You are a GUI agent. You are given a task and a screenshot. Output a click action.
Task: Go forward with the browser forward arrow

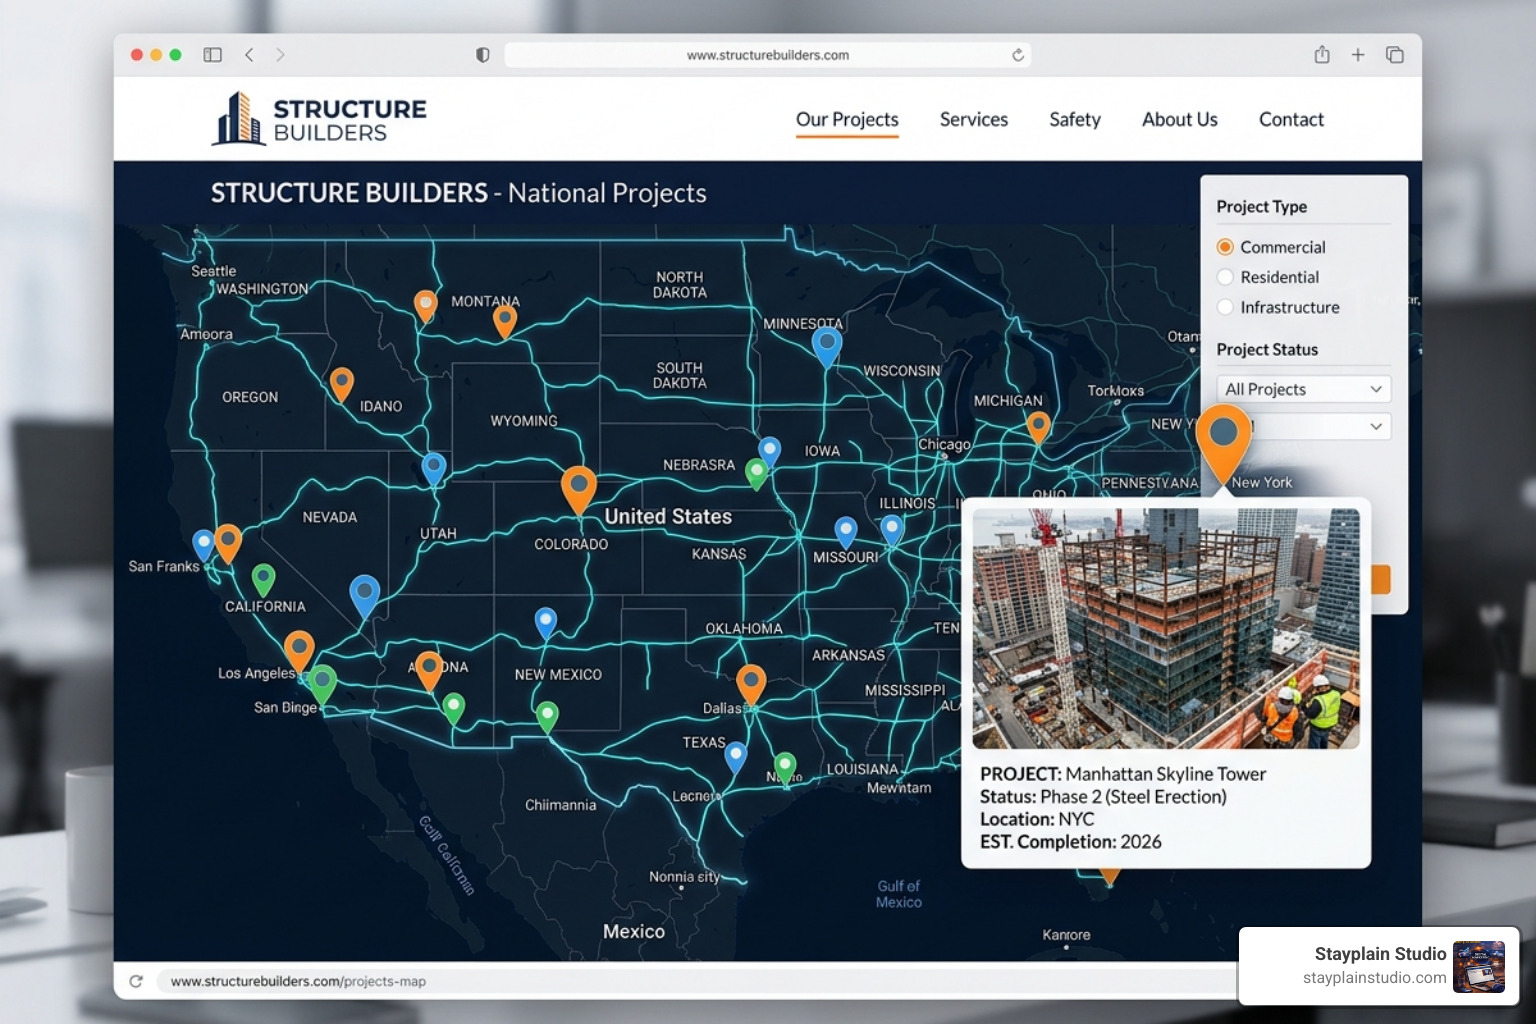click(280, 55)
